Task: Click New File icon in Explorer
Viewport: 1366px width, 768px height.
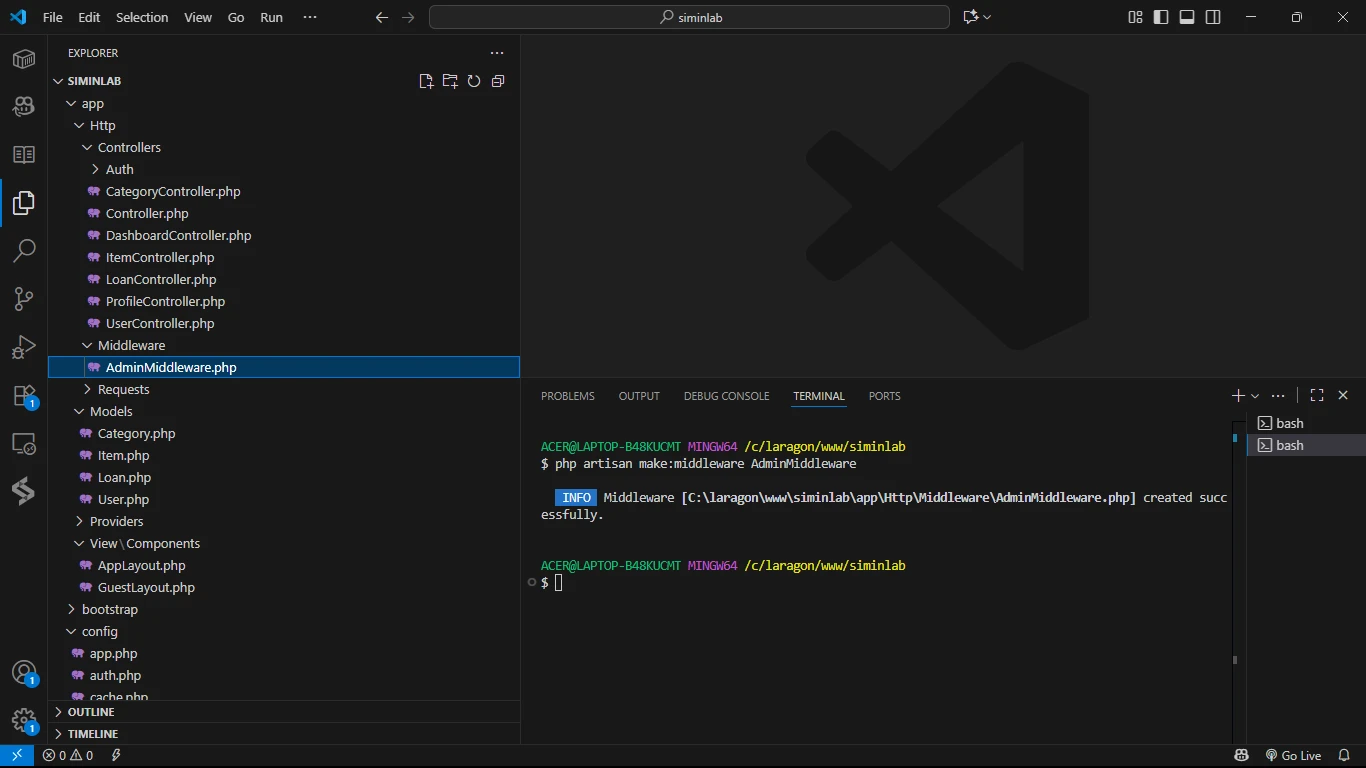Action: (426, 81)
